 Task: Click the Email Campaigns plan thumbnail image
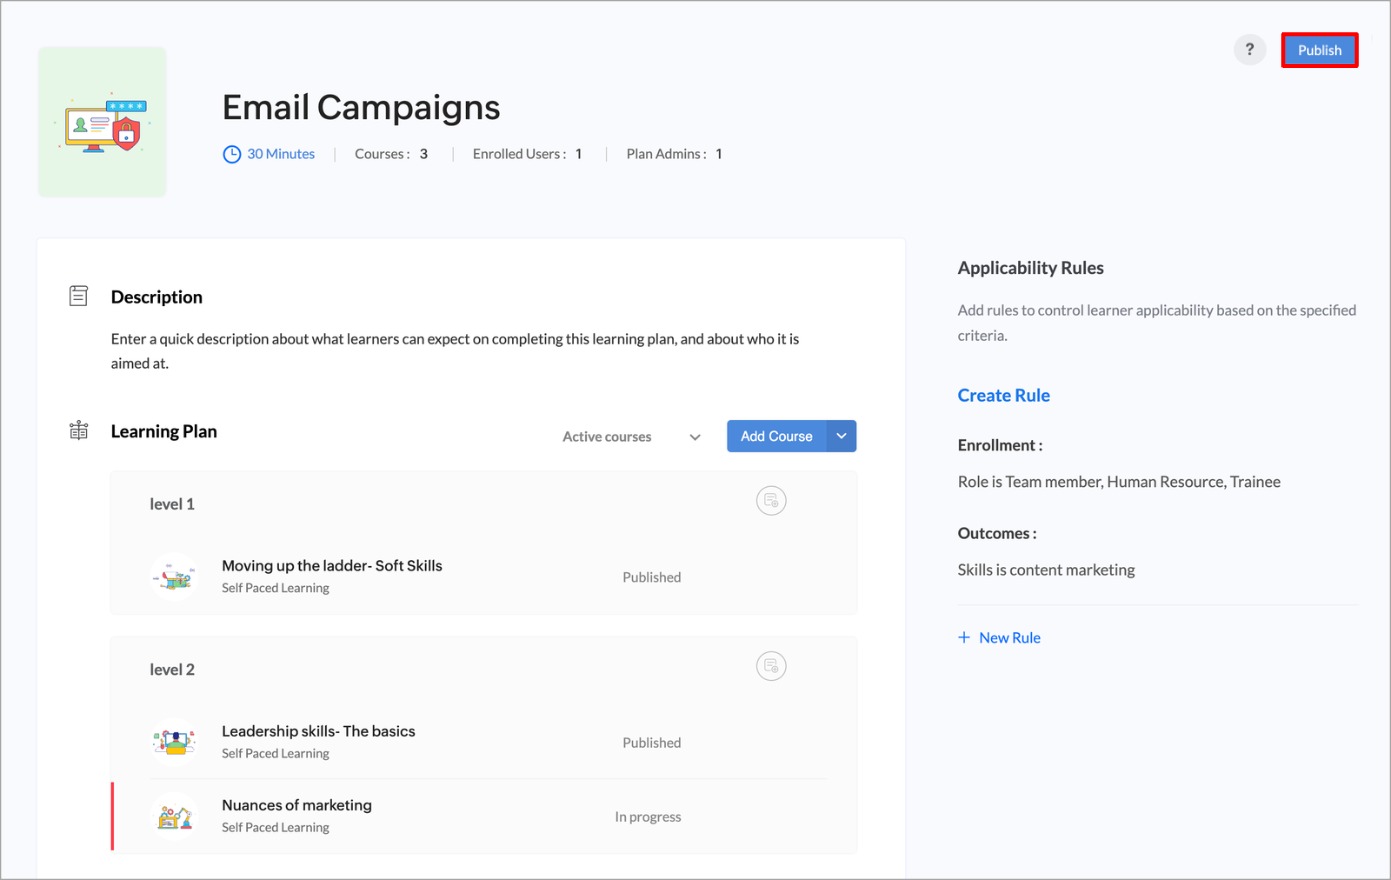click(102, 122)
